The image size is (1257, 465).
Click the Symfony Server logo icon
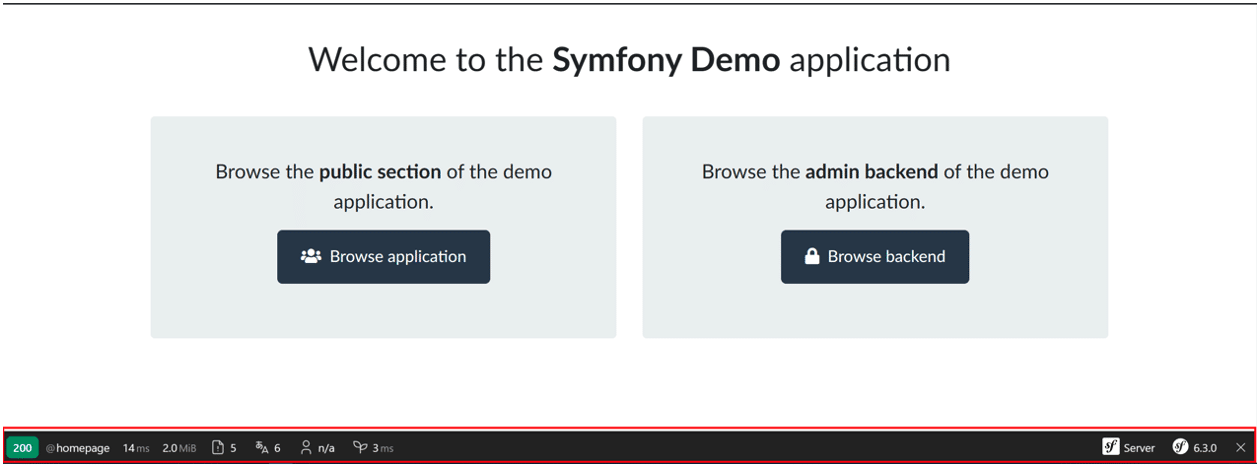(x=1110, y=447)
